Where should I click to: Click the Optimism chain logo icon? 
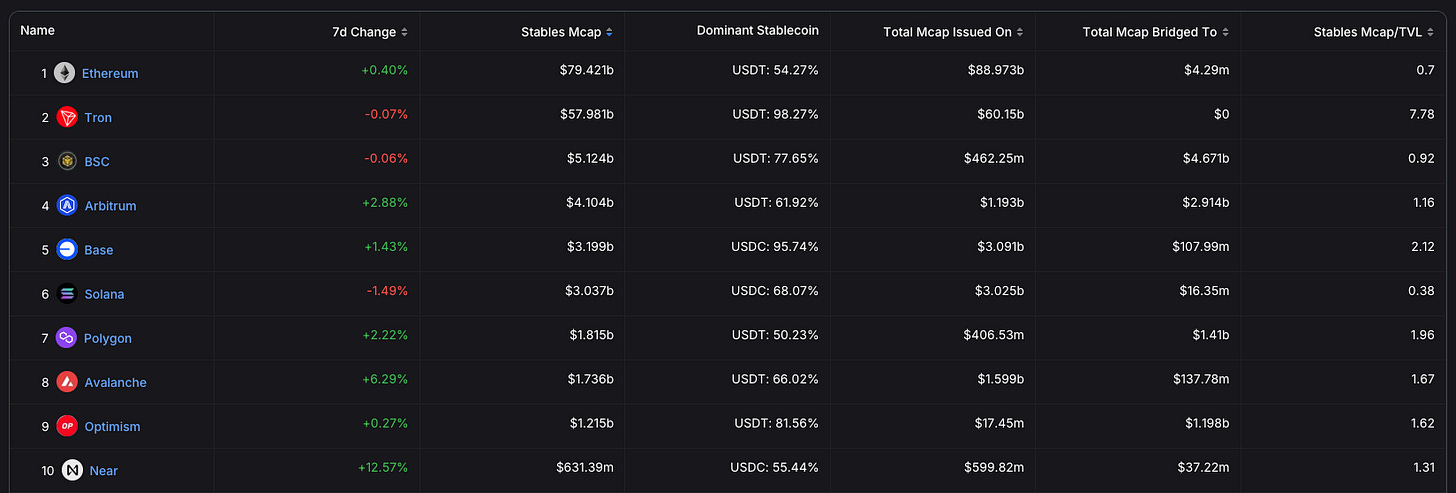tap(67, 426)
